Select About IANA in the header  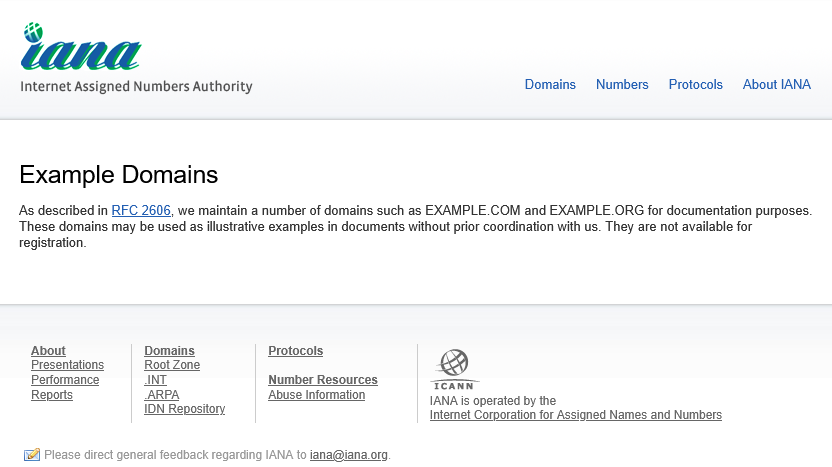click(776, 85)
